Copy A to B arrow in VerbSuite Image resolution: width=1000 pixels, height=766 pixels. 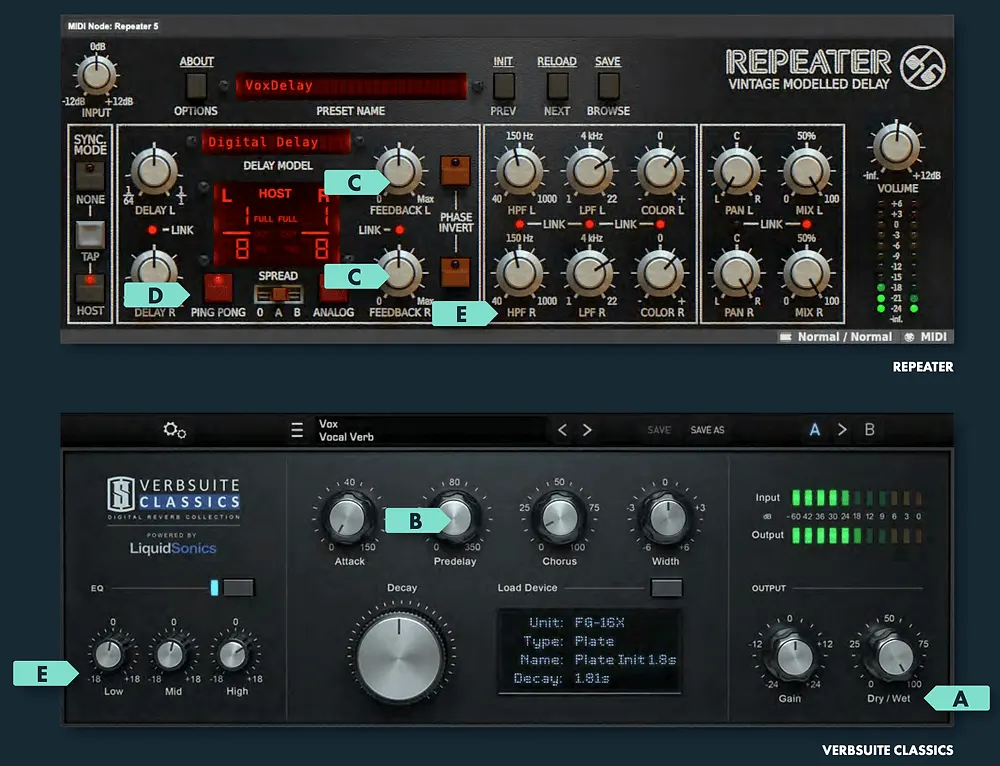[842, 429]
